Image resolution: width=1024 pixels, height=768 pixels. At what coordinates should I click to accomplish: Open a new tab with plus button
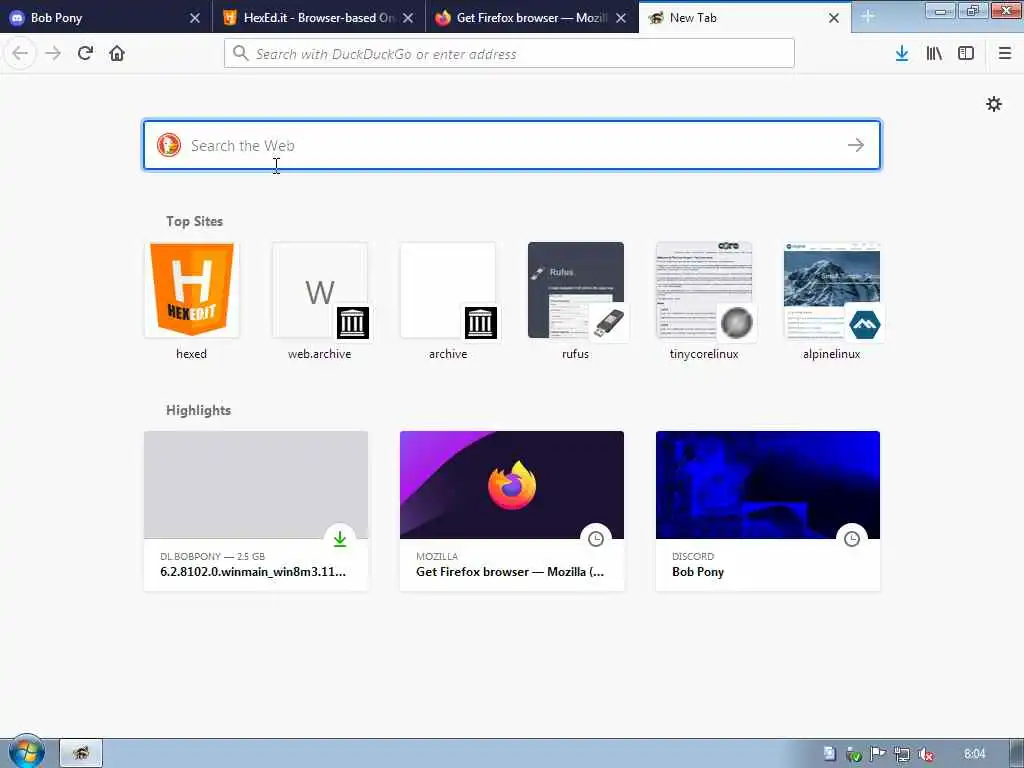point(868,17)
